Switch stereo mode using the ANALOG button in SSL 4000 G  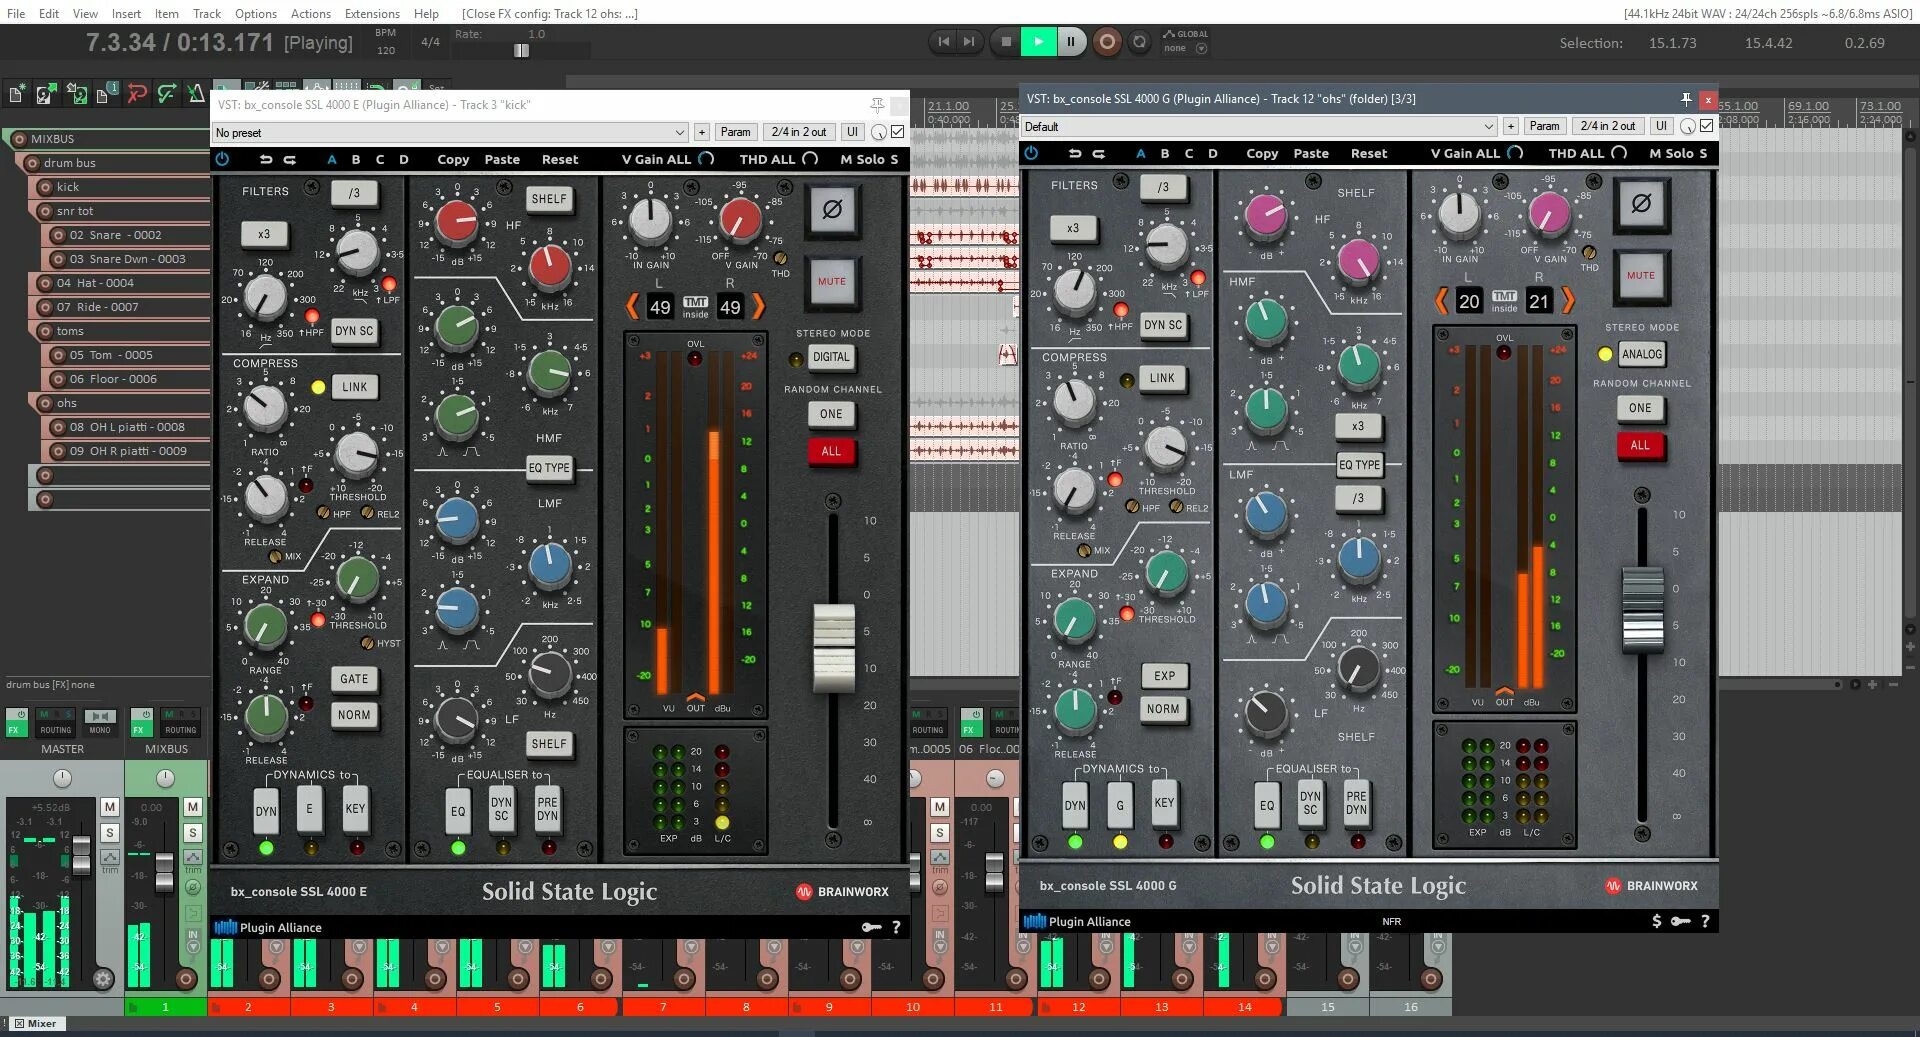(1642, 354)
